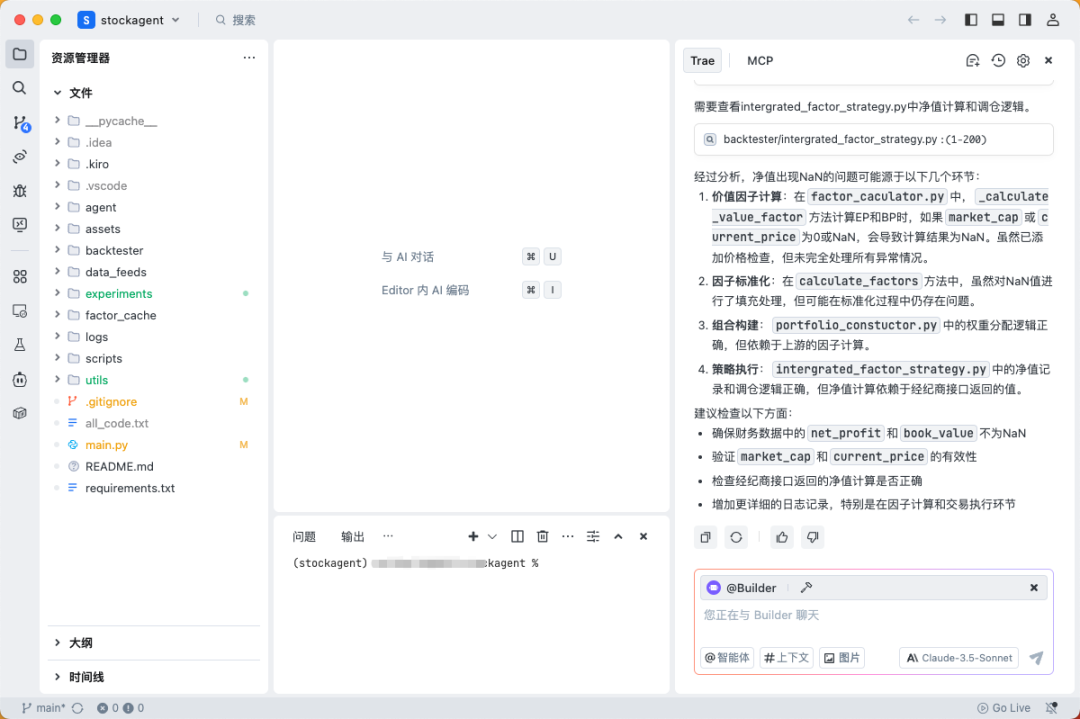This screenshot has width=1080, height=719.
Task: Click main* branch in status bar
Action: click(x=44, y=708)
